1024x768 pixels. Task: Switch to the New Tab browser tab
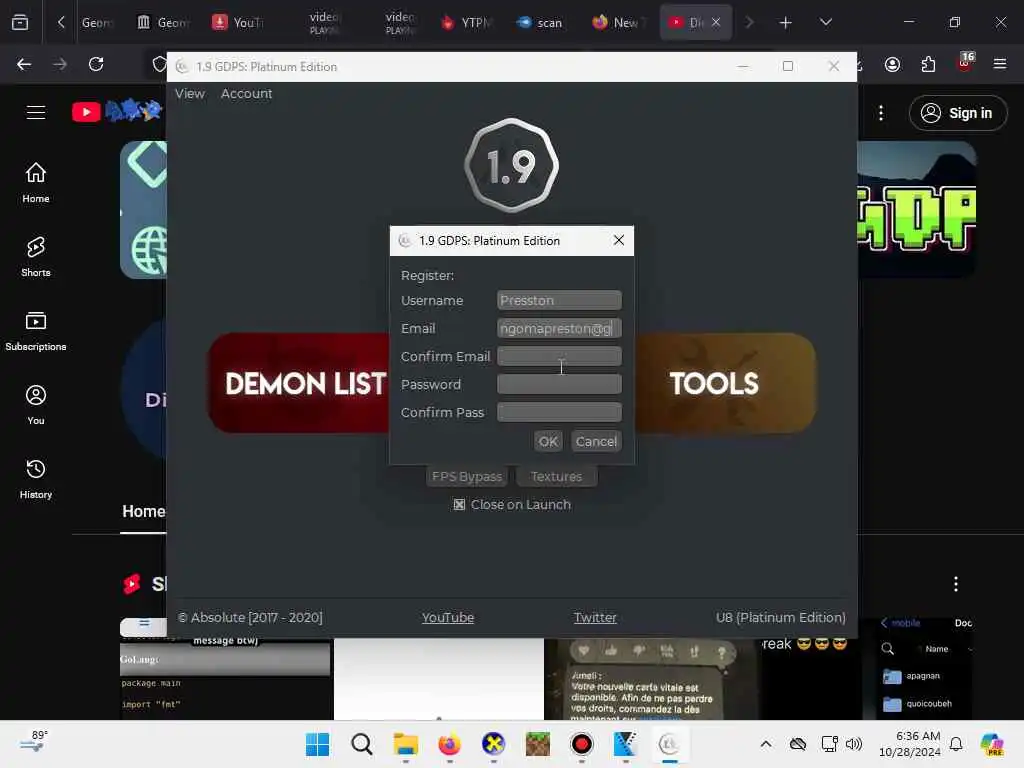point(617,23)
